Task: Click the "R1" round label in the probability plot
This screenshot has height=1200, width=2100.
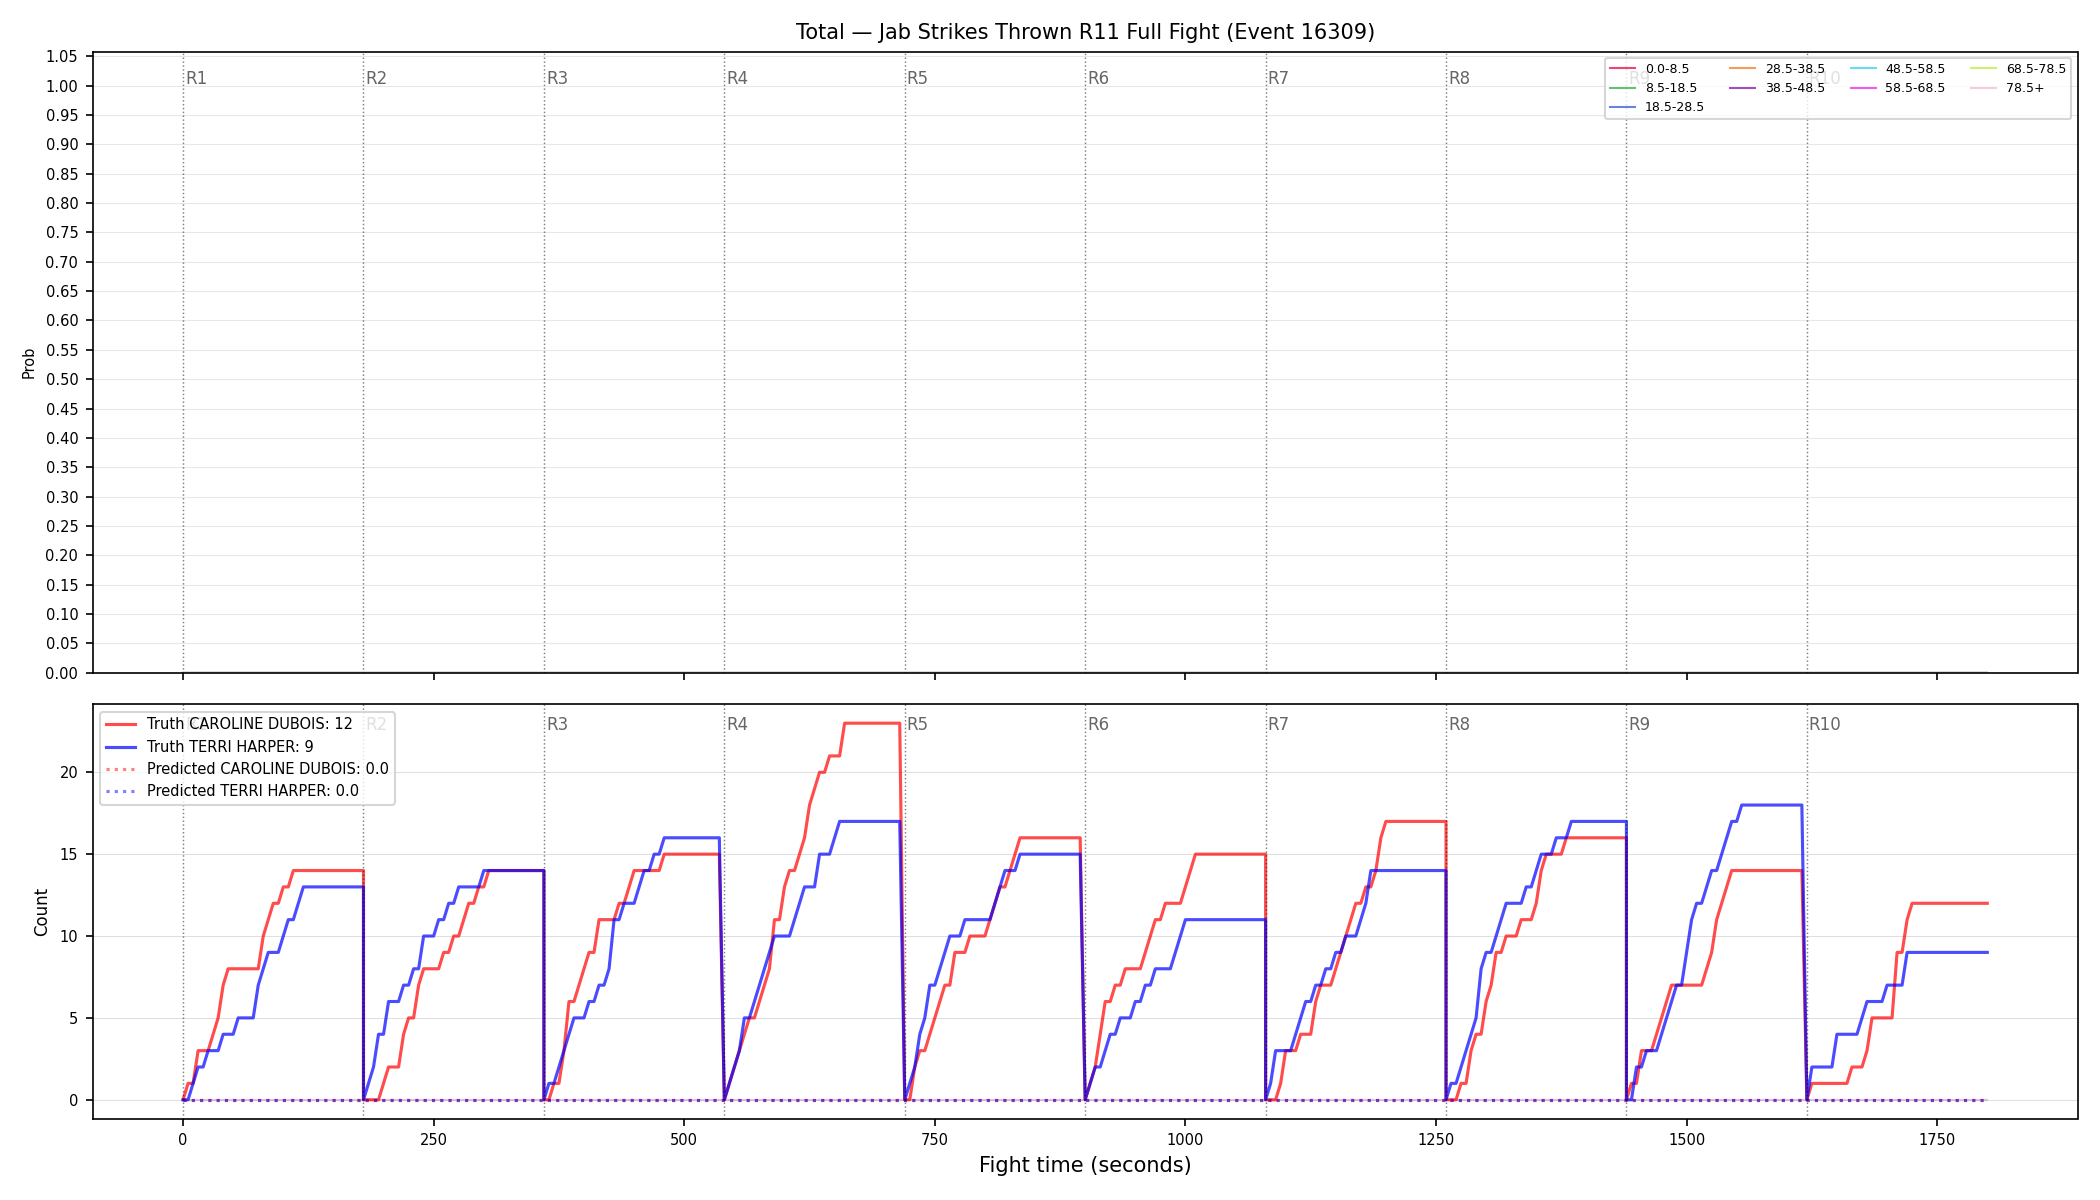Action: coord(196,78)
